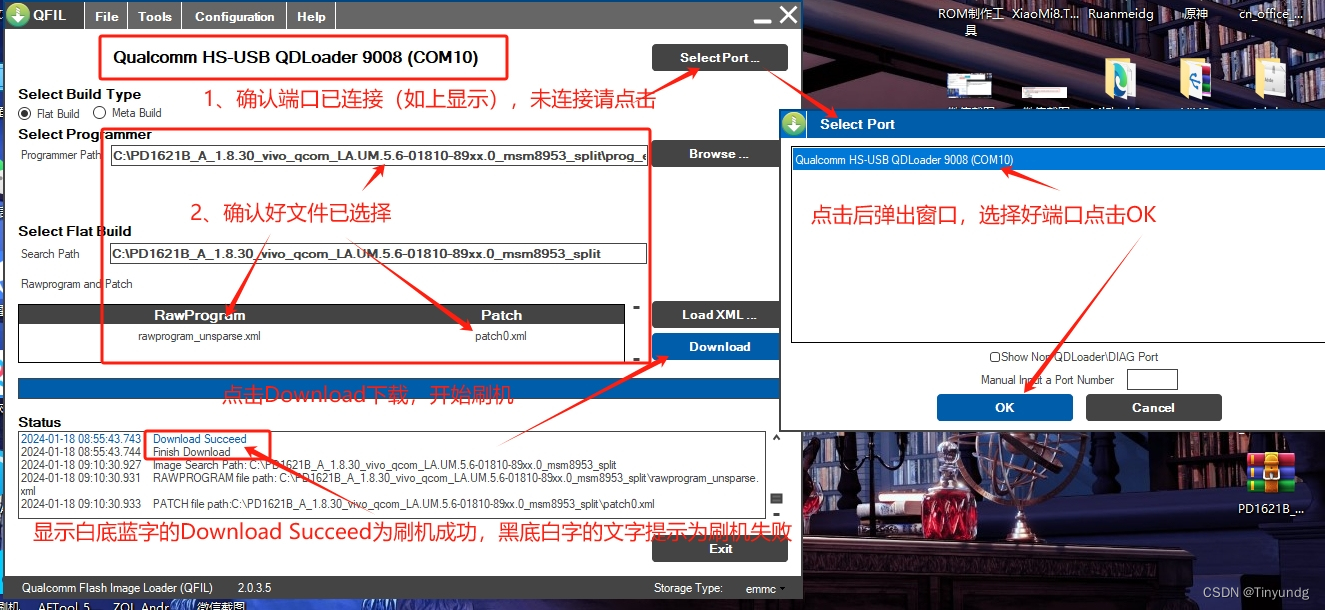The image size is (1325, 610).
Task: Open the ROM制作工具 desktop item
Action: pyautogui.click(x=971, y=21)
